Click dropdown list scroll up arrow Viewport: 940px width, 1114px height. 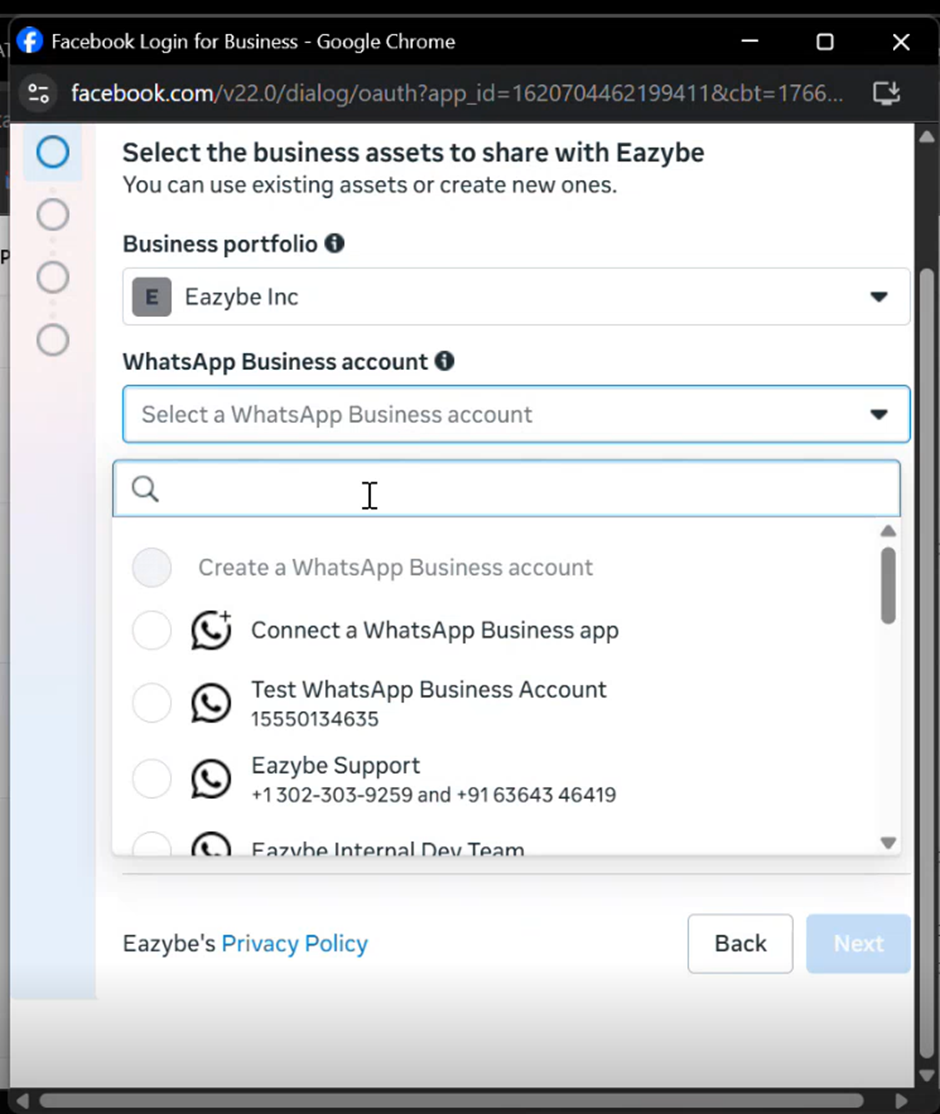[x=888, y=531]
